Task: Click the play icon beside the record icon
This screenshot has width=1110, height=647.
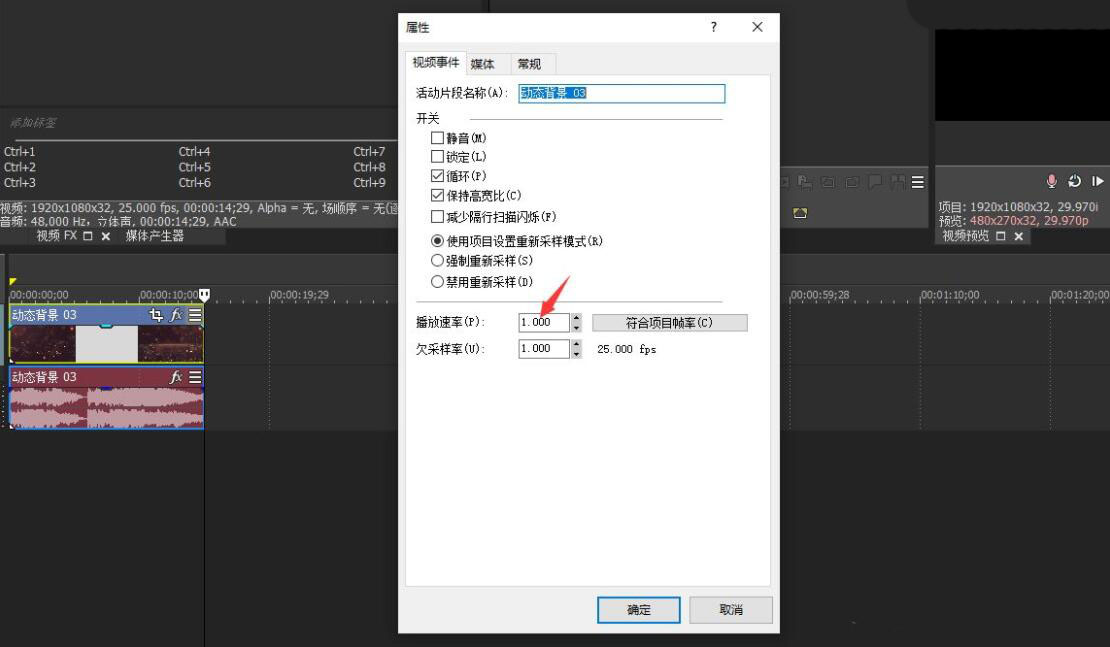Action: pyautogui.click(x=1097, y=181)
